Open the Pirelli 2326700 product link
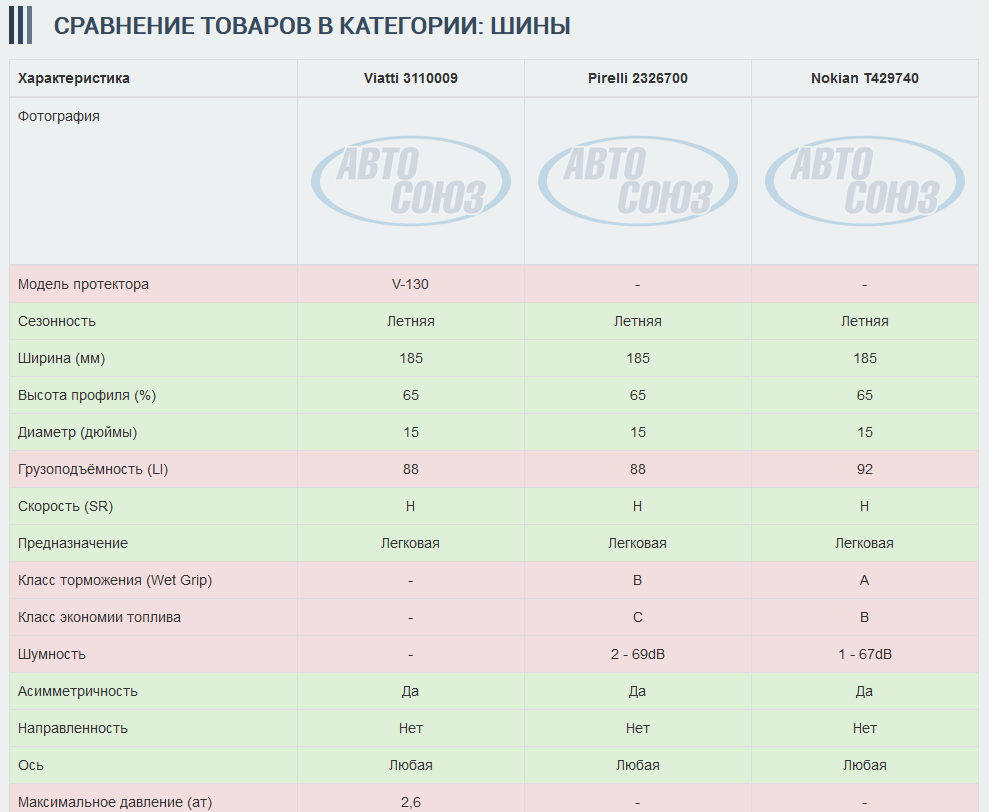Viewport: 989px width, 812px height. 637,78
